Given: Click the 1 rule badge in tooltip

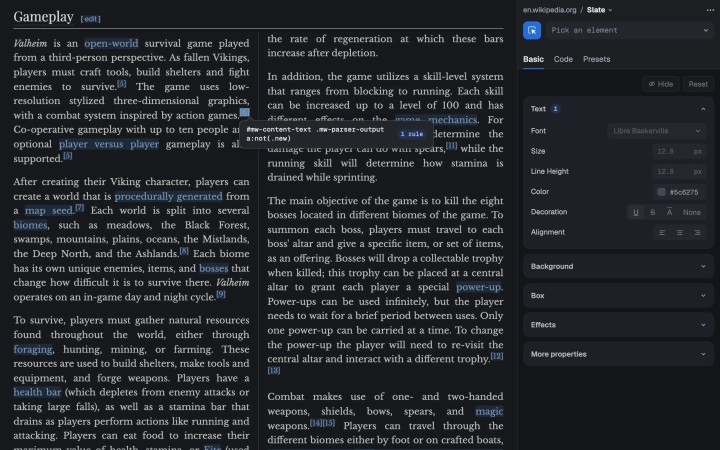Looking at the screenshot, I should pos(411,134).
